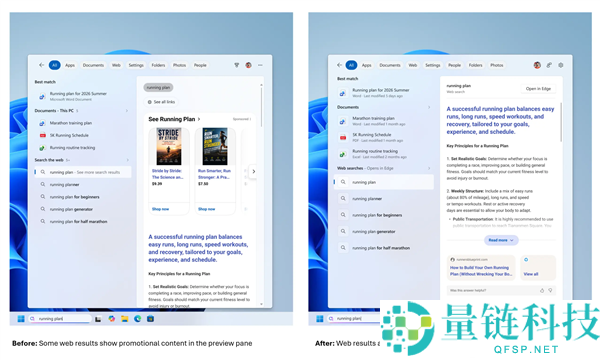Click the Word icon beside Marathon training plan in Before panel
The height and width of the screenshot is (360, 600).
click(x=42, y=123)
